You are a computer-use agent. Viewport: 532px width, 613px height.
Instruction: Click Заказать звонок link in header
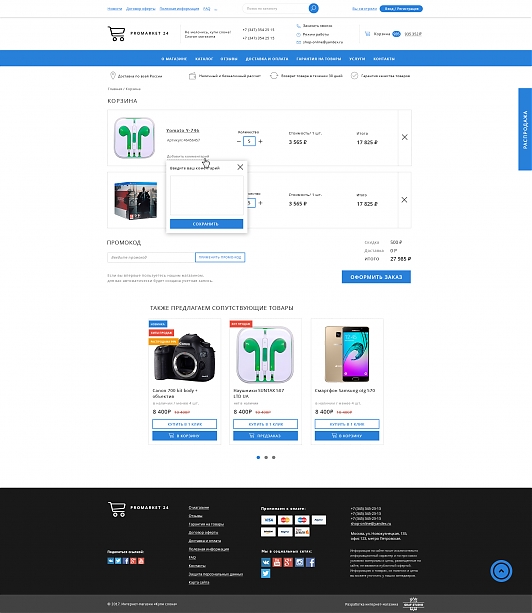317,26
